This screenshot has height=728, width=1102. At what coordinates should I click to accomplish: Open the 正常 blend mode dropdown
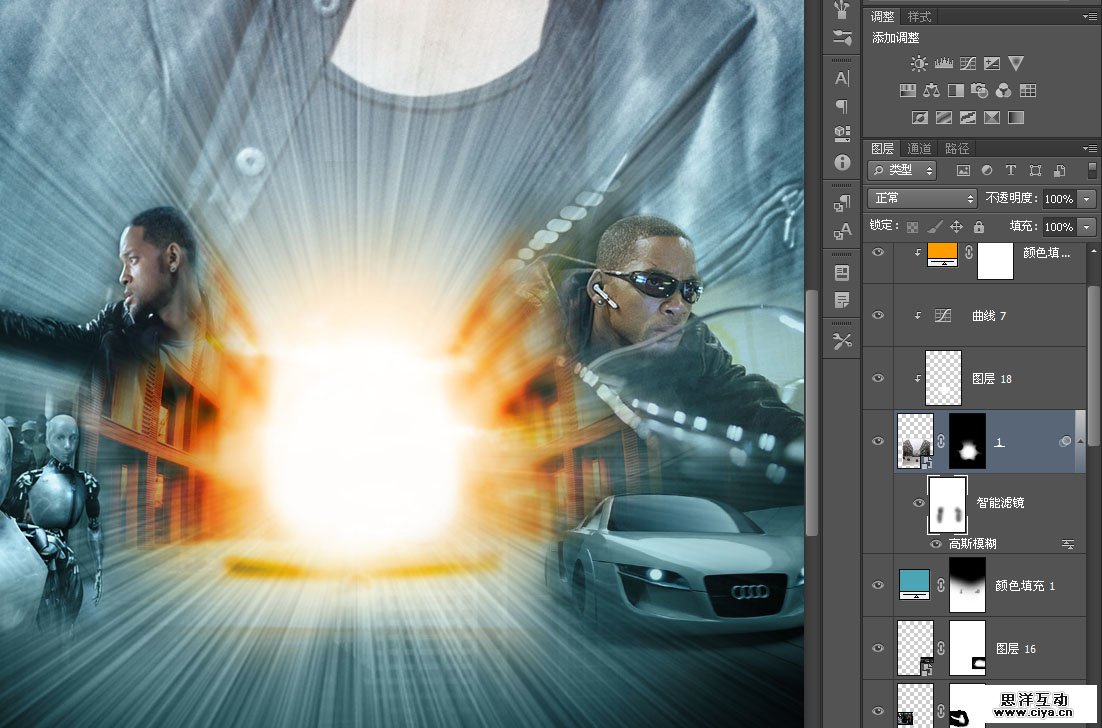tap(922, 199)
